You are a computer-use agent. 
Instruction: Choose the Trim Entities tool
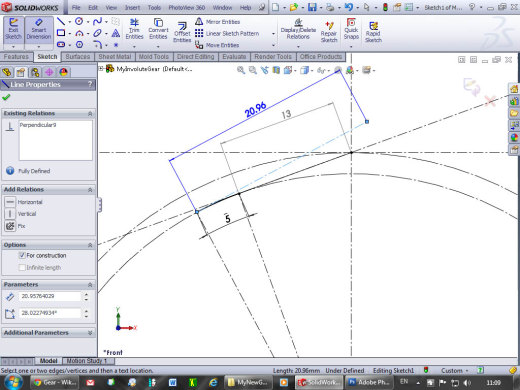pos(134,29)
